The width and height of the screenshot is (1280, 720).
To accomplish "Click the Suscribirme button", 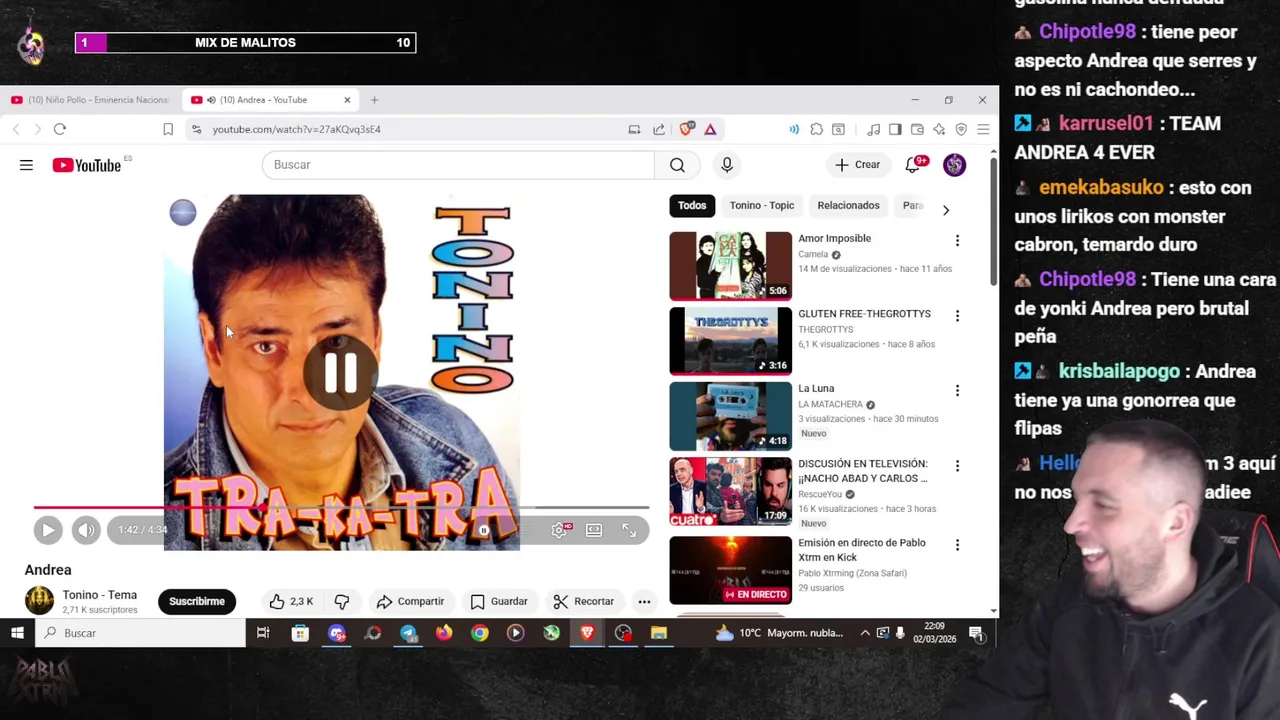I will pos(197,601).
